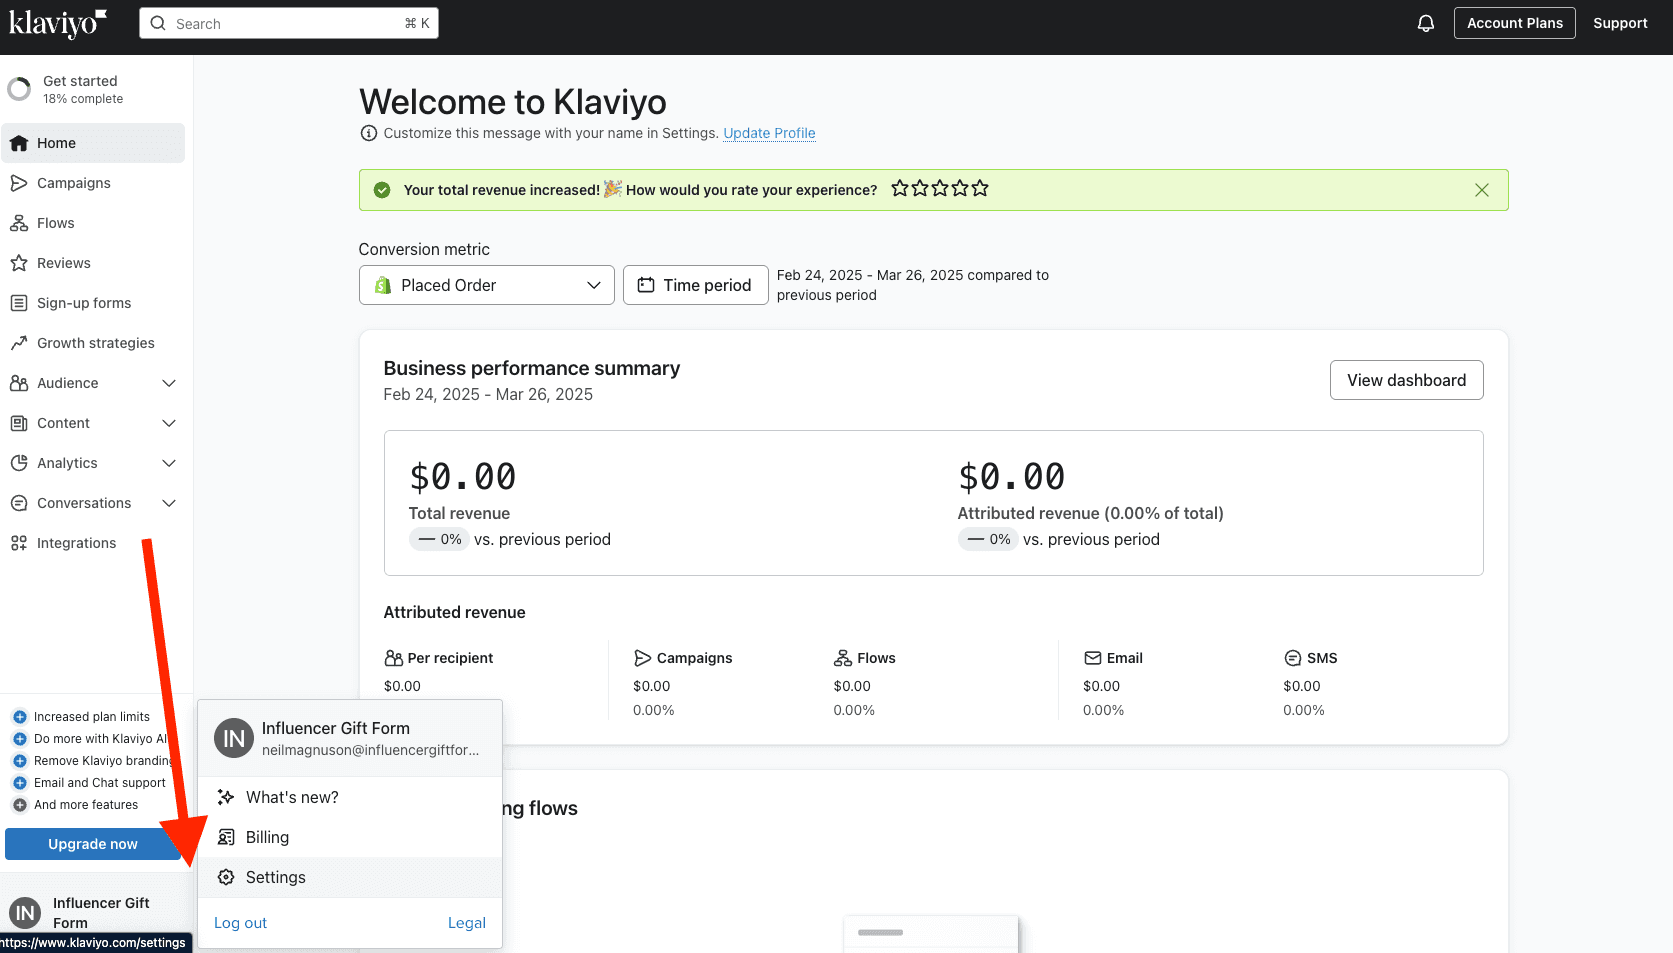1673x953 pixels.
Task: Click the Conversations chat icon
Action: pyautogui.click(x=19, y=503)
